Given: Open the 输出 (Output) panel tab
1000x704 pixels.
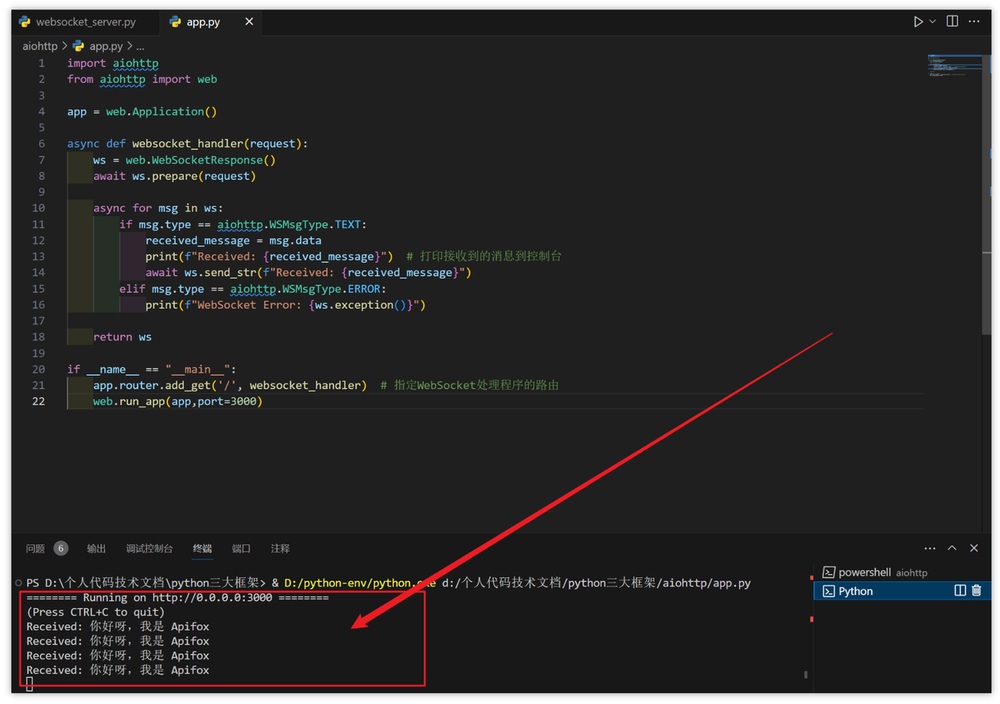Looking at the screenshot, I should [95, 548].
